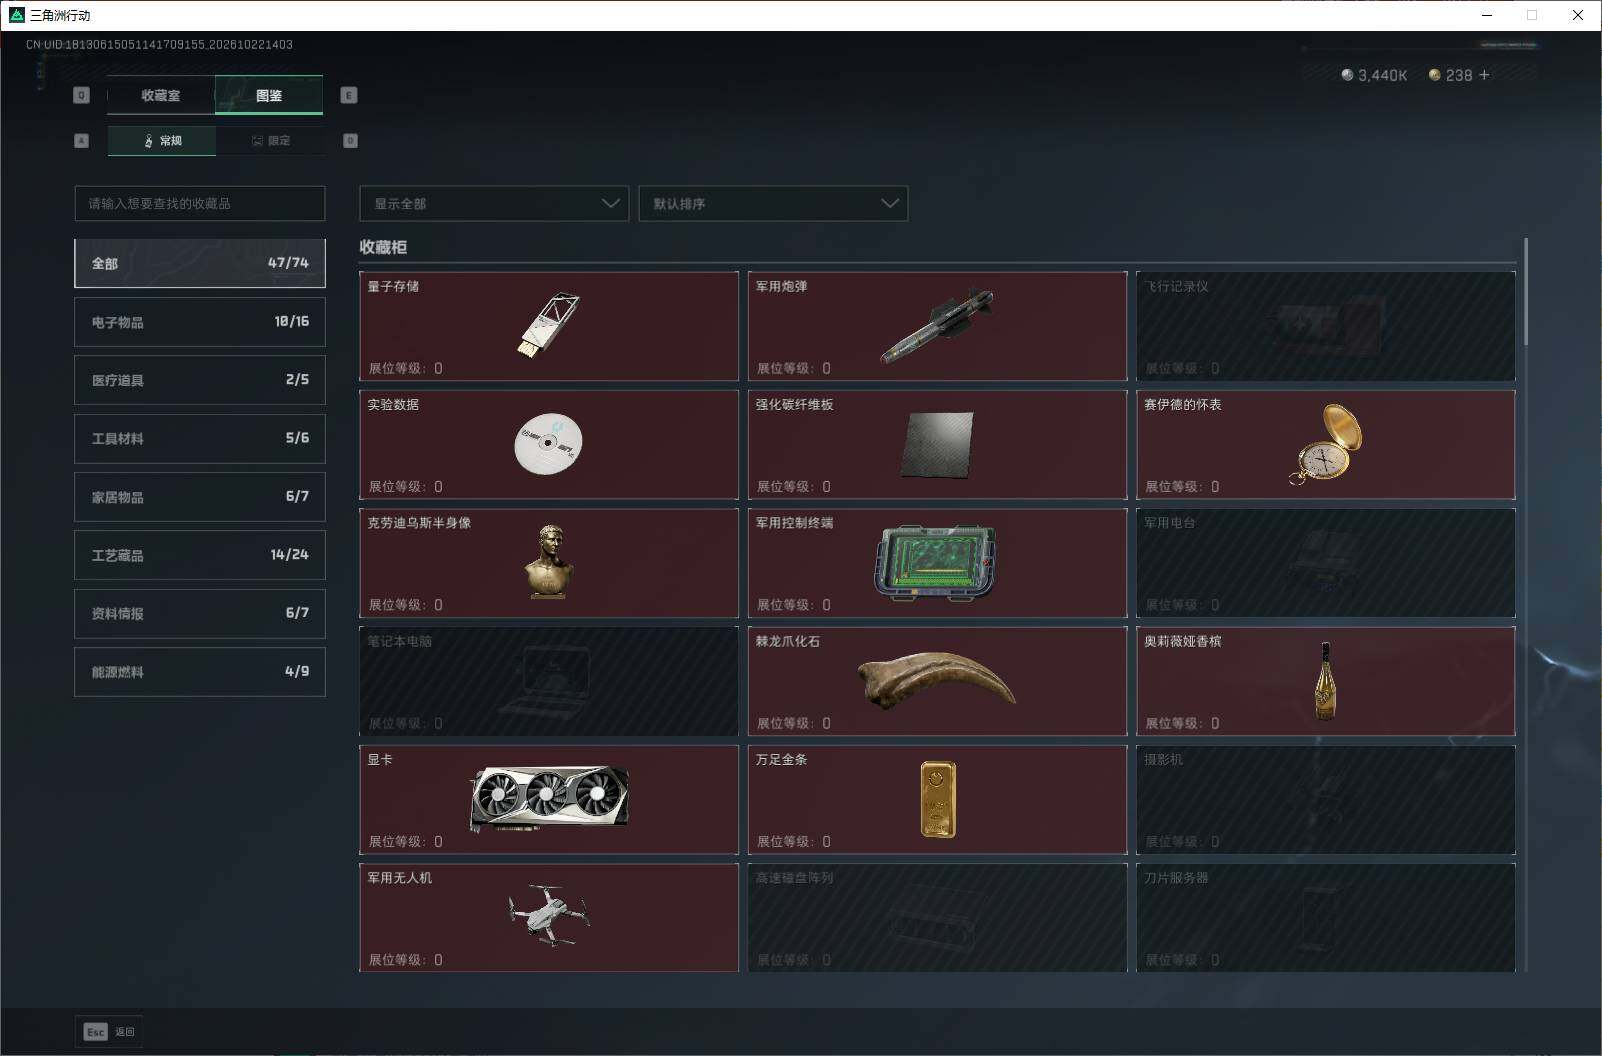This screenshot has width=1602, height=1056.
Task: Filter by 医疗道具 category
Action: (200, 380)
